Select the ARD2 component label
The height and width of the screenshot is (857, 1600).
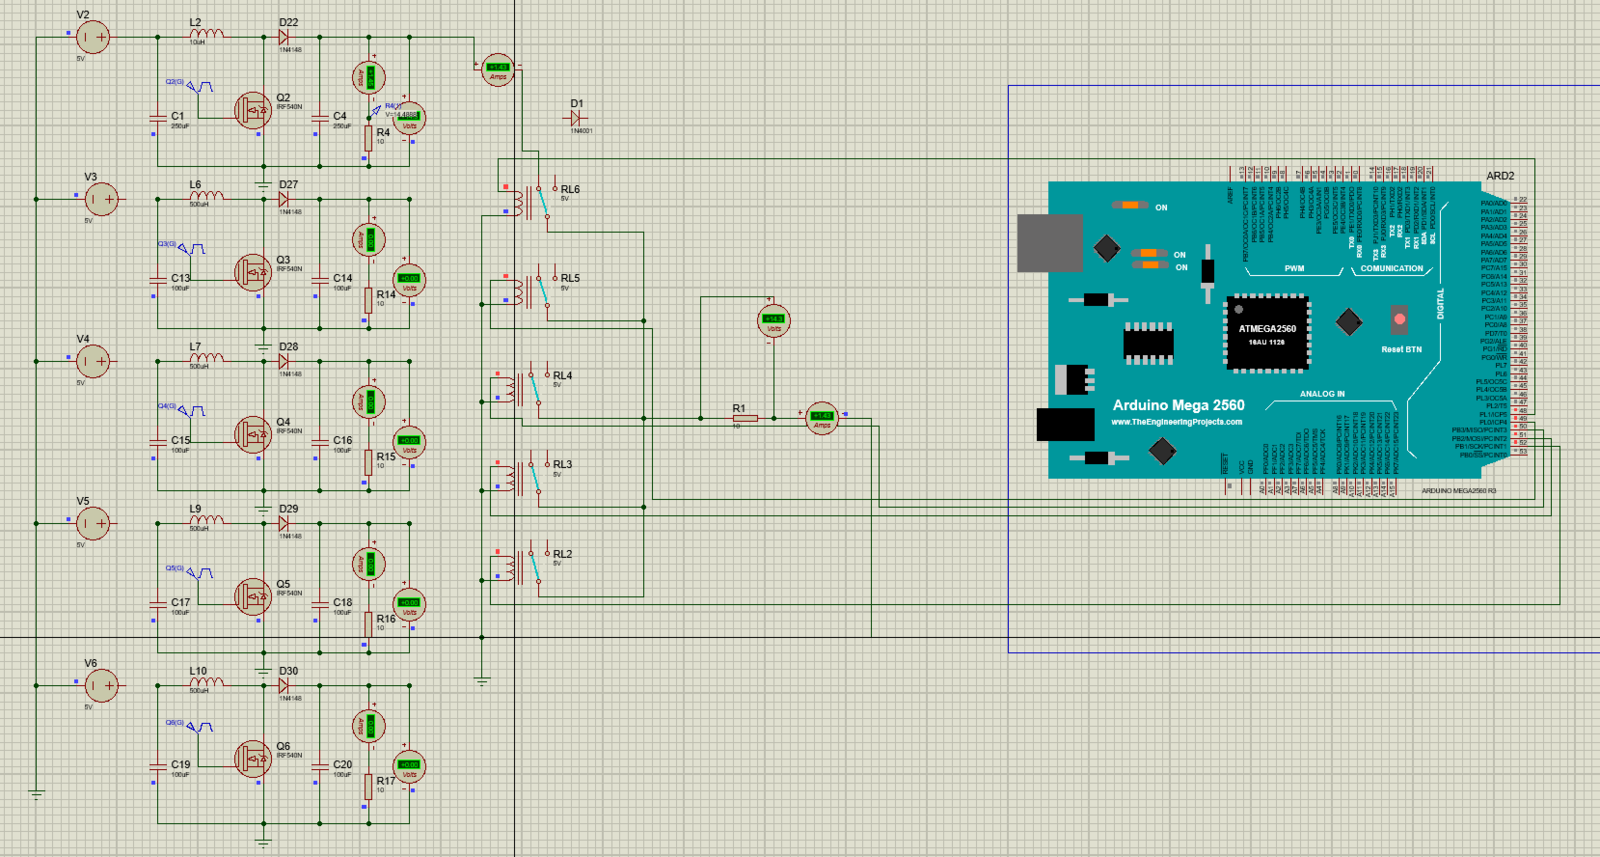coord(1500,176)
